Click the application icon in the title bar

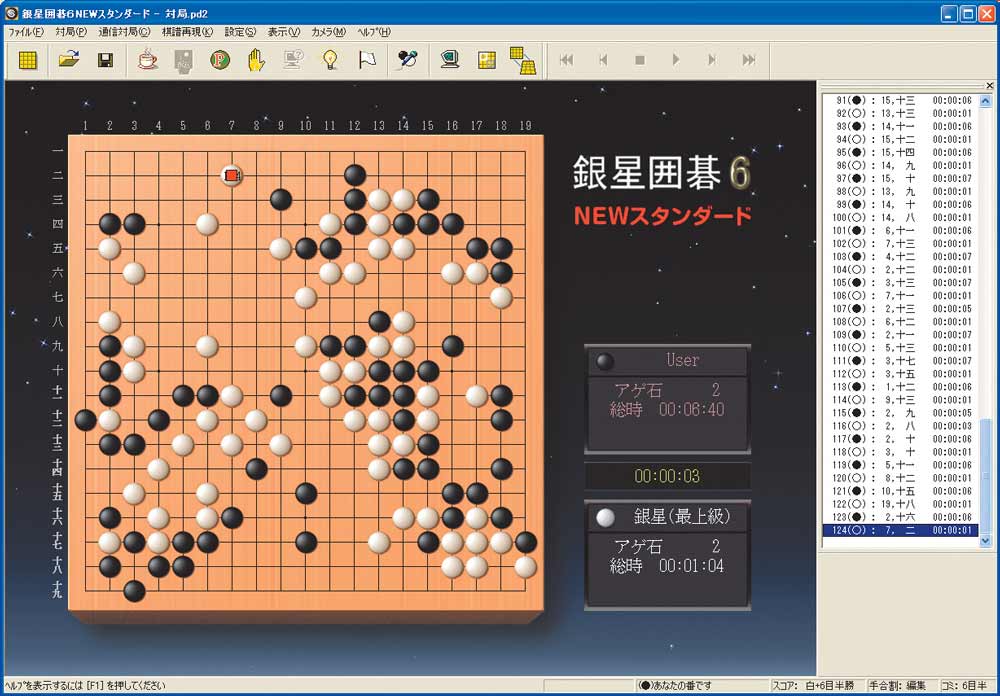[11, 13]
